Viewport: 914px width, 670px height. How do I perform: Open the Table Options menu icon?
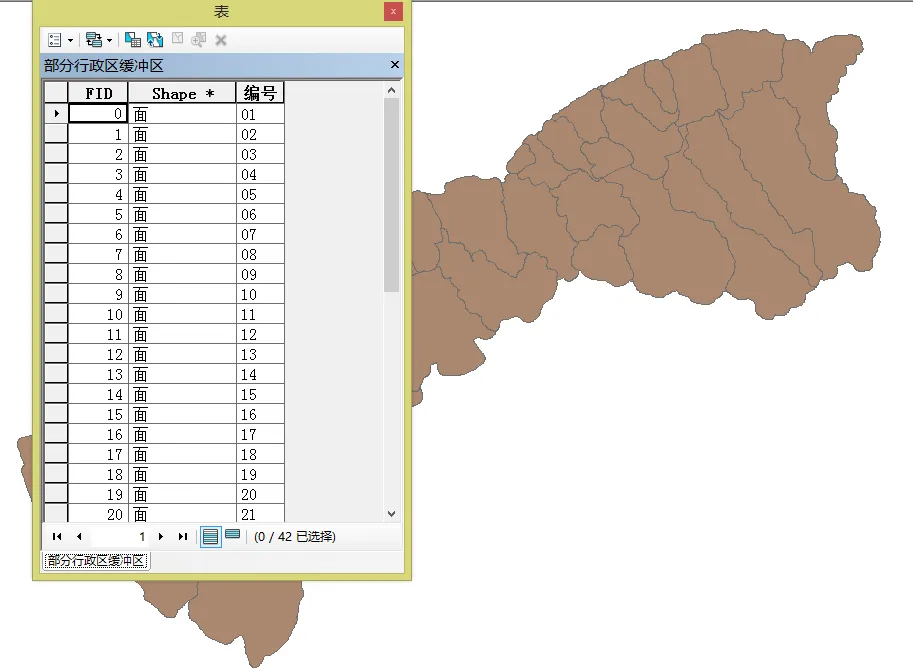[55, 40]
